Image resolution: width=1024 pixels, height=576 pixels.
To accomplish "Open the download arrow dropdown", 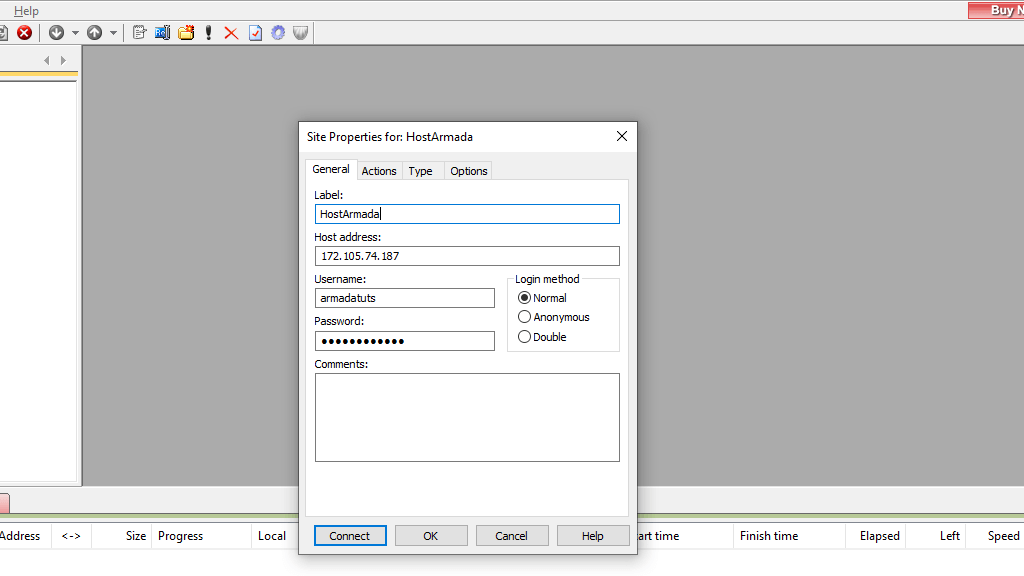I will pos(75,33).
